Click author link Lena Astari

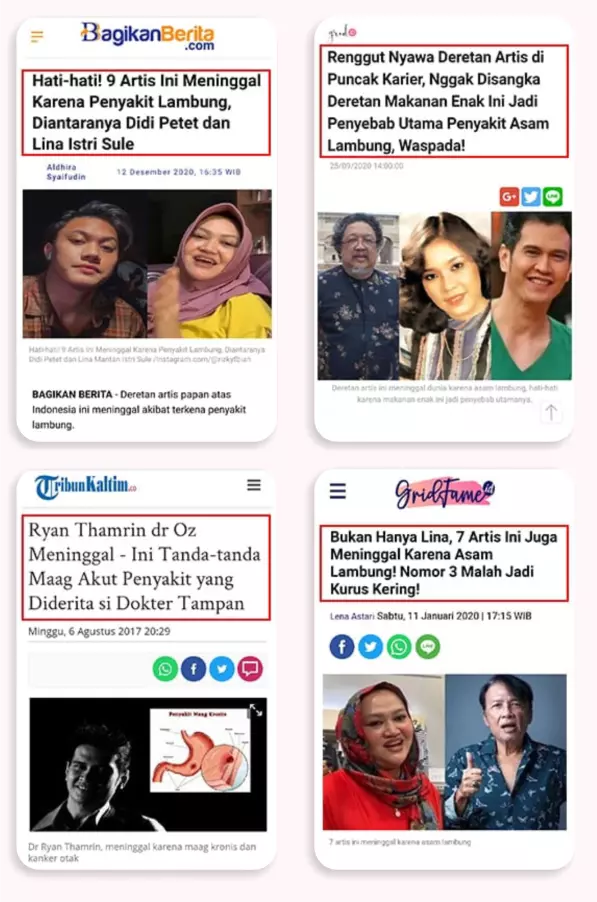click(352, 616)
